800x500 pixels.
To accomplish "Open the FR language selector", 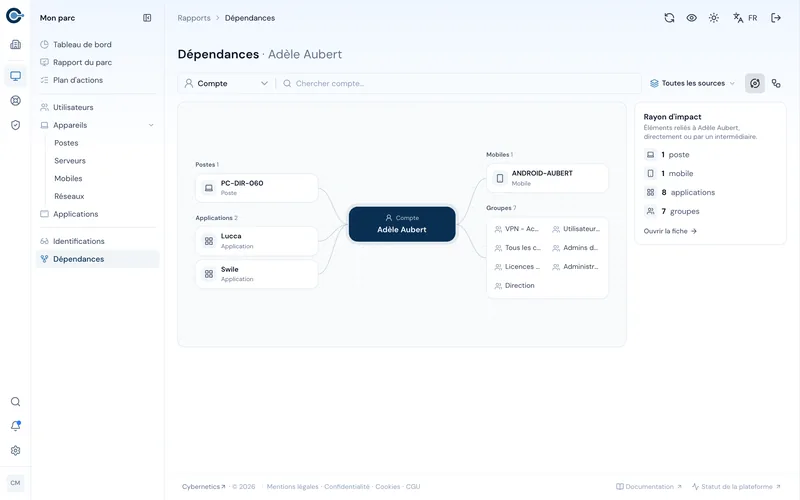I will (745, 18).
